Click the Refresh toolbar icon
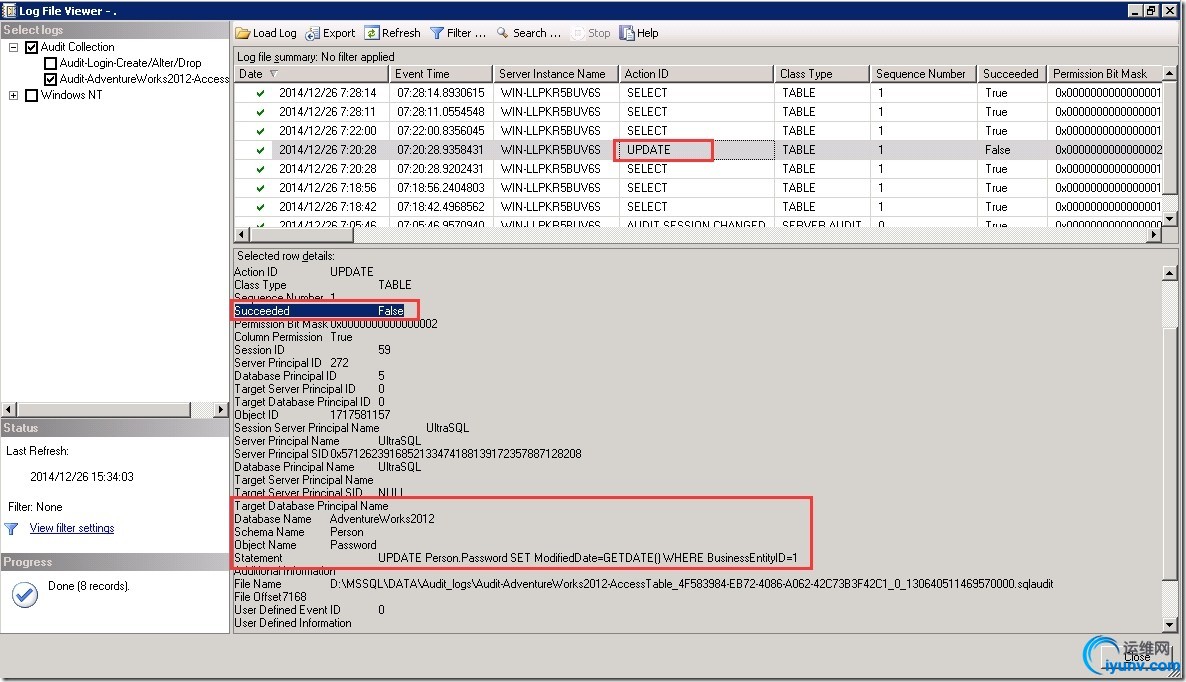The width and height of the screenshot is (1186, 682). pyautogui.click(x=371, y=33)
